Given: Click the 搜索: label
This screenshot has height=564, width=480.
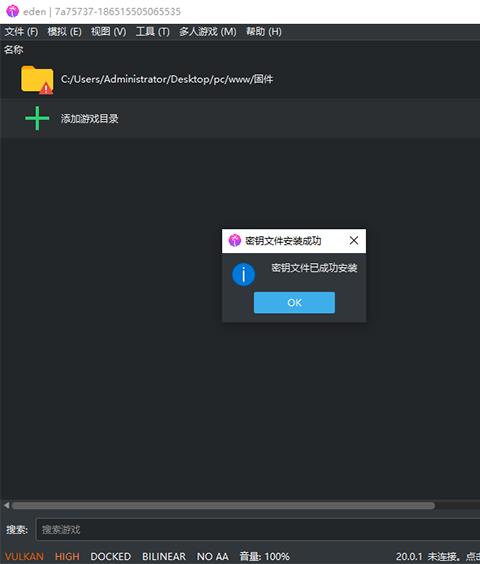Looking at the screenshot, I should (x=17, y=529).
